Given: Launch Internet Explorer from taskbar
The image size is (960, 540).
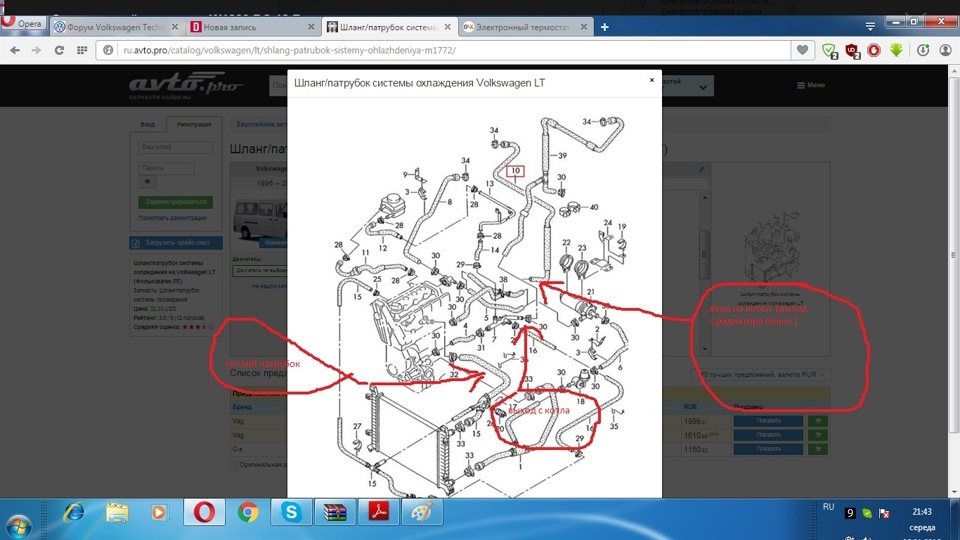Looking at the screenshot, I should pos(73,512).
